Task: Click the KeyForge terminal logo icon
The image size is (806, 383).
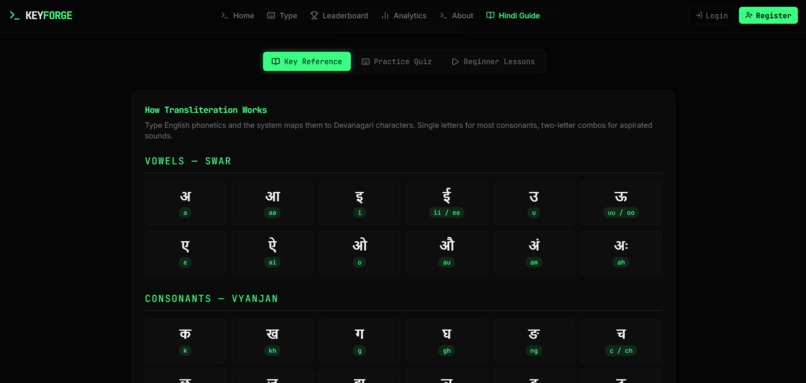Action: coord(14,15)
